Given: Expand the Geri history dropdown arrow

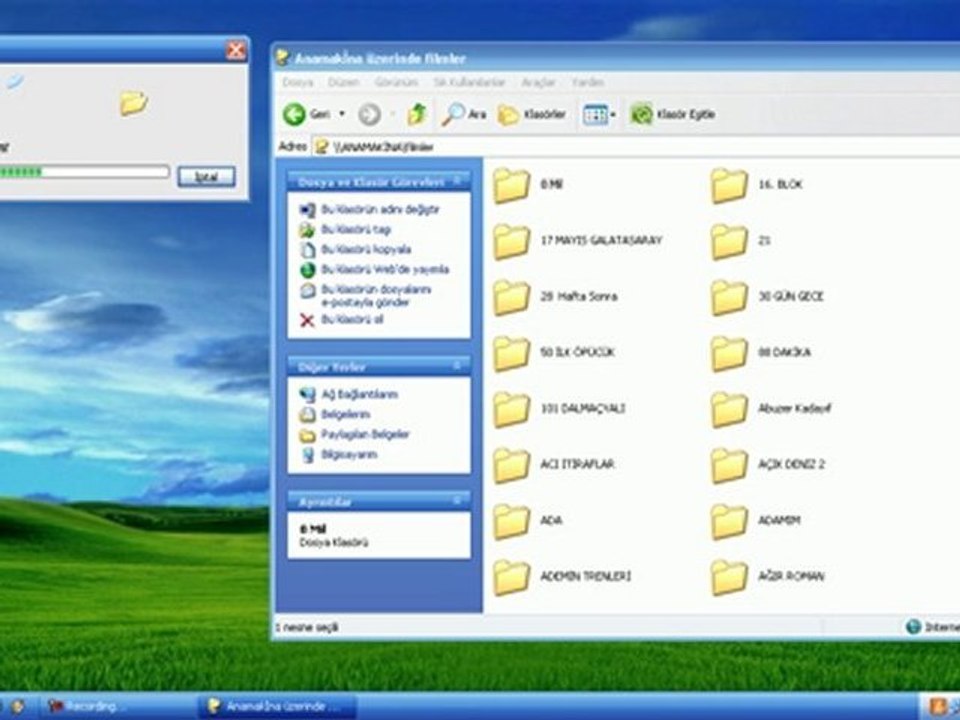Looking at the screenshot, I should point(342,114).
